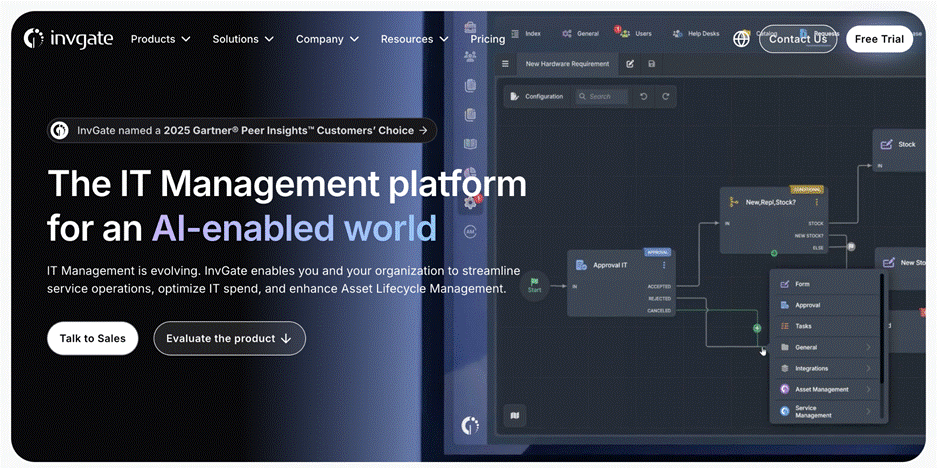
Task: Open the three-dot menu on New,Repl,Stock? node
Action: (816, 203)
